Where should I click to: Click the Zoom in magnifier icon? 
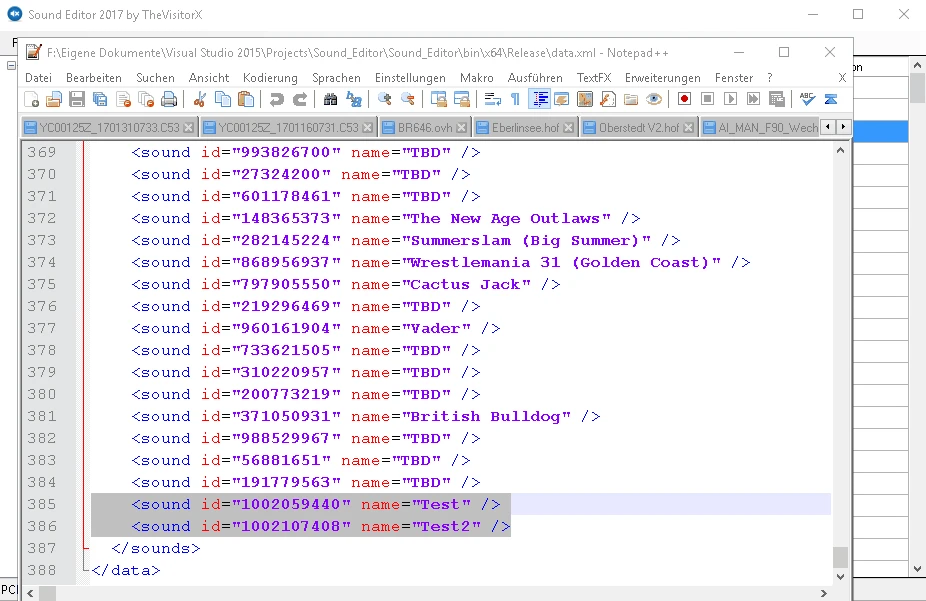click(384, 99)
